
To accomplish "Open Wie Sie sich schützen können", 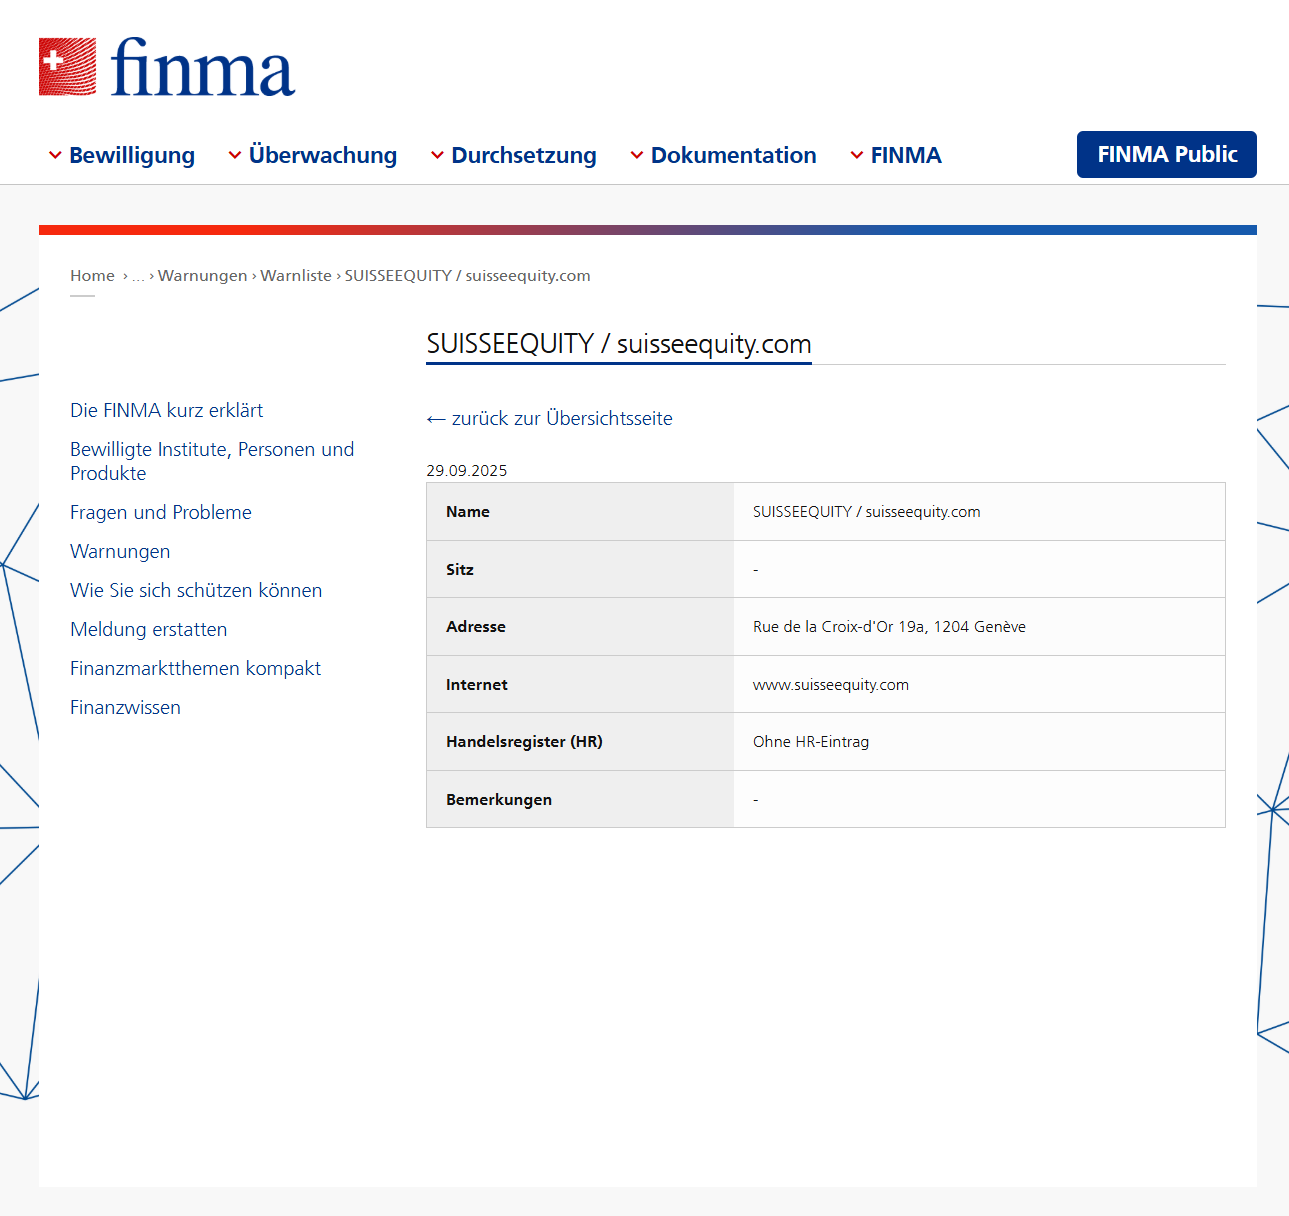I will click(x=196, y=590).
